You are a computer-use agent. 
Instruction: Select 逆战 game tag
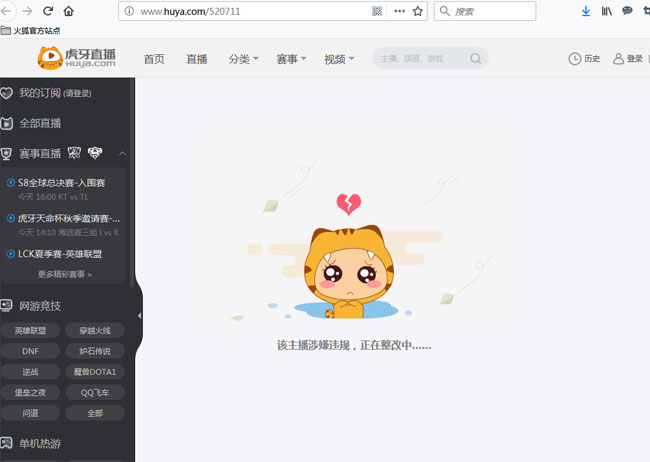30,372
